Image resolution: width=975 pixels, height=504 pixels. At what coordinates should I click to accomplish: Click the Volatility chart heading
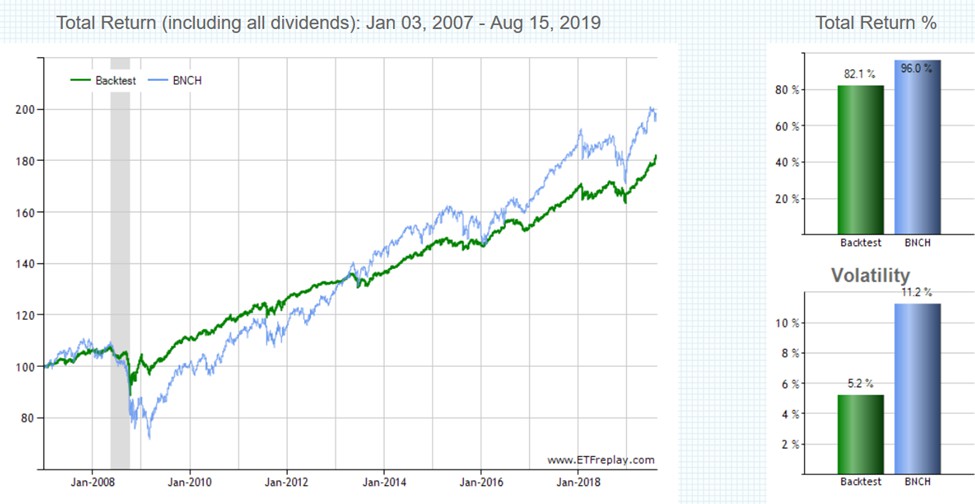point(871,275)
